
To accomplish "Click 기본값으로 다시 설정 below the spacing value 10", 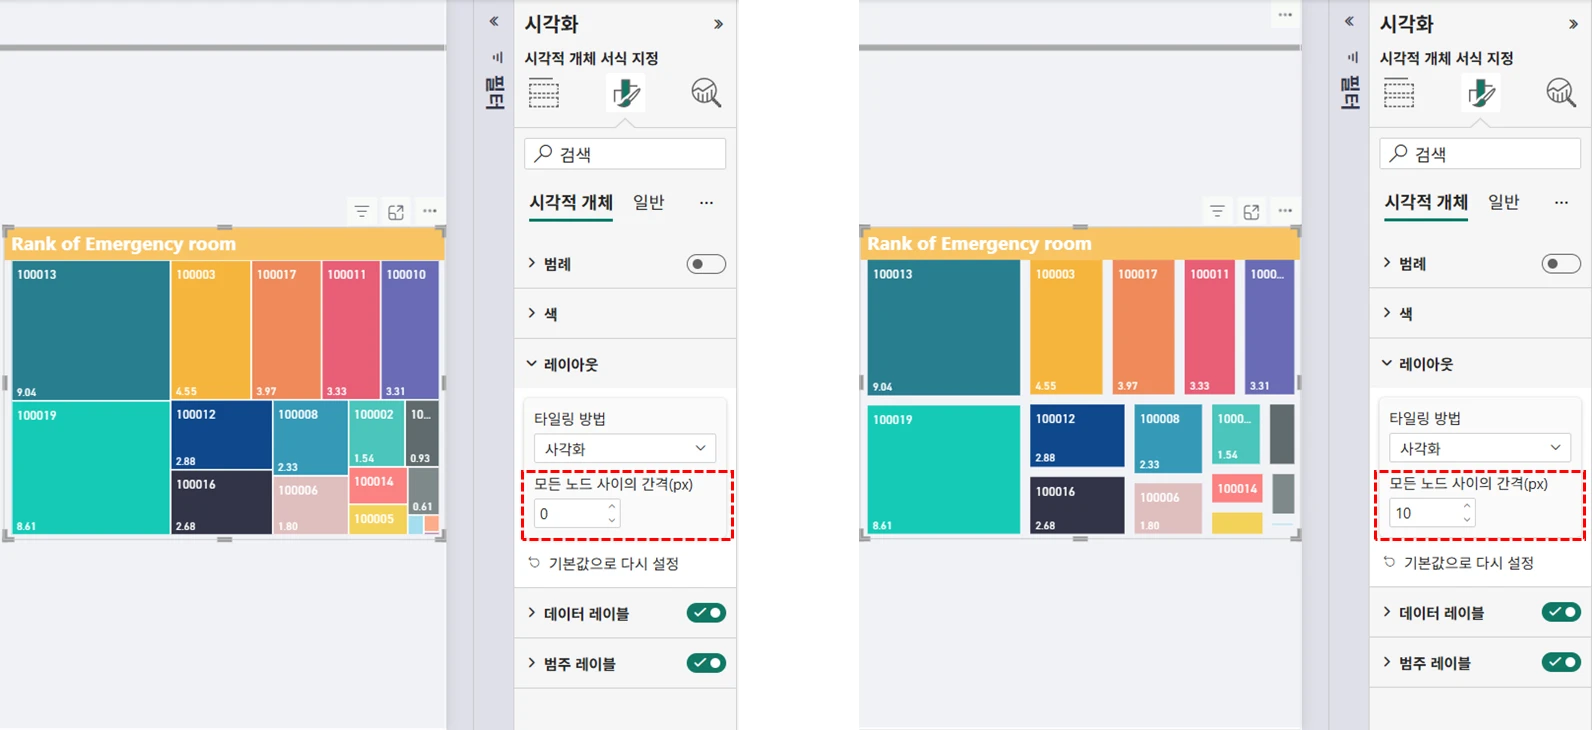I will (1467, 563).
